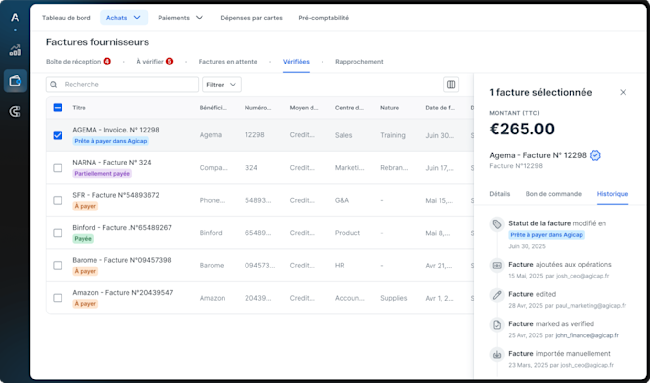Image resolution: width=650 pixels, height=383 pixels.
Task: Click the Bénéfici... column header
Action: click(x=213, y=108)
